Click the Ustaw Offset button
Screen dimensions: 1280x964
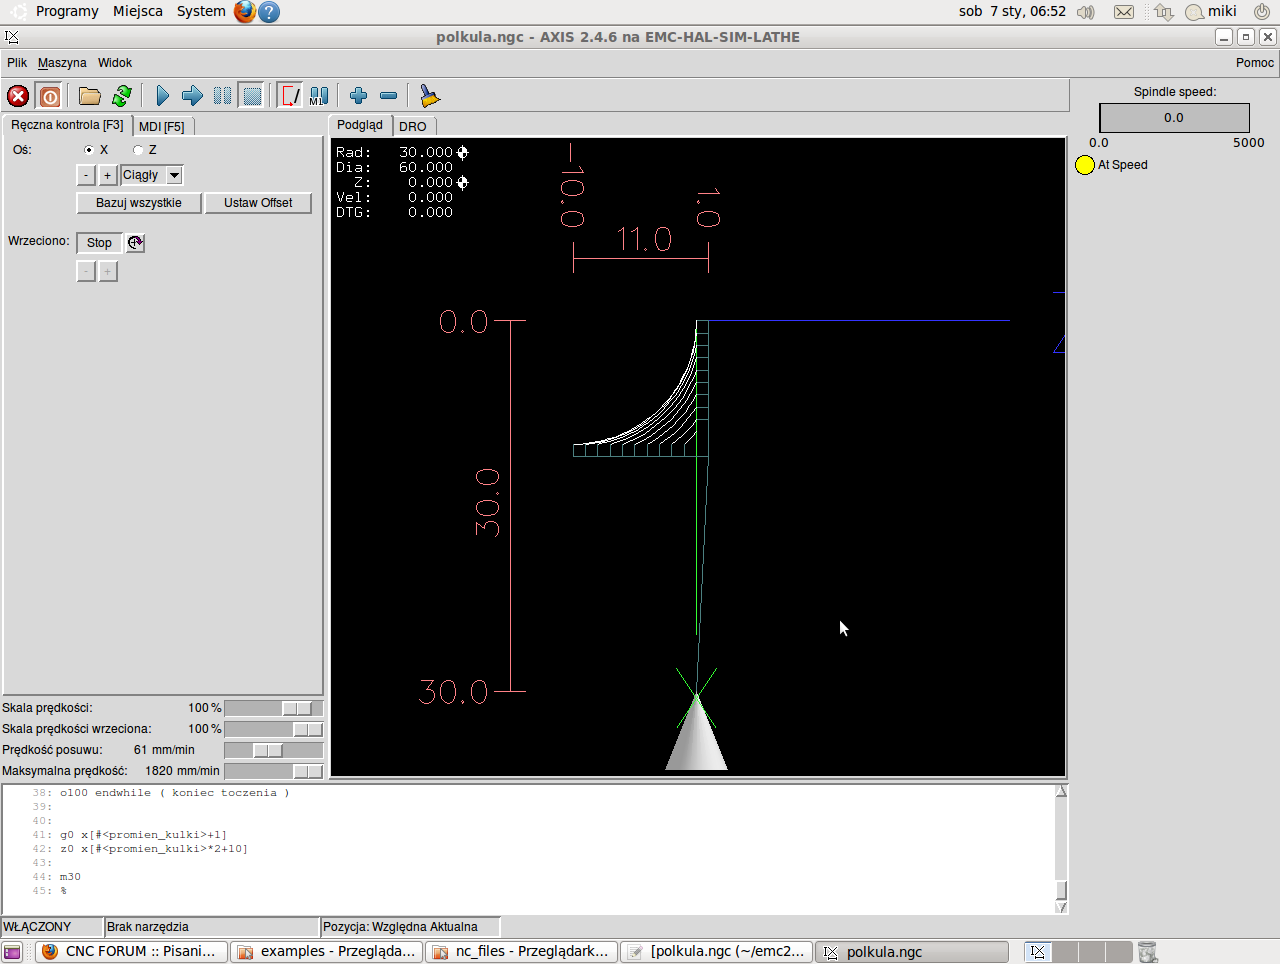[x=258, y=203]
